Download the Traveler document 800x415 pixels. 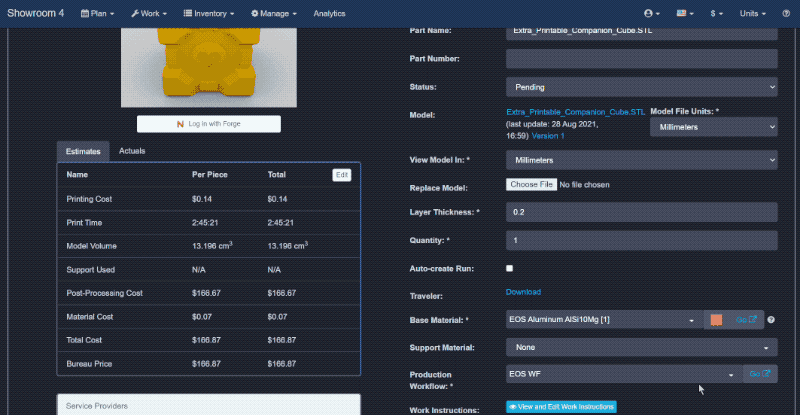coord(523,292)
